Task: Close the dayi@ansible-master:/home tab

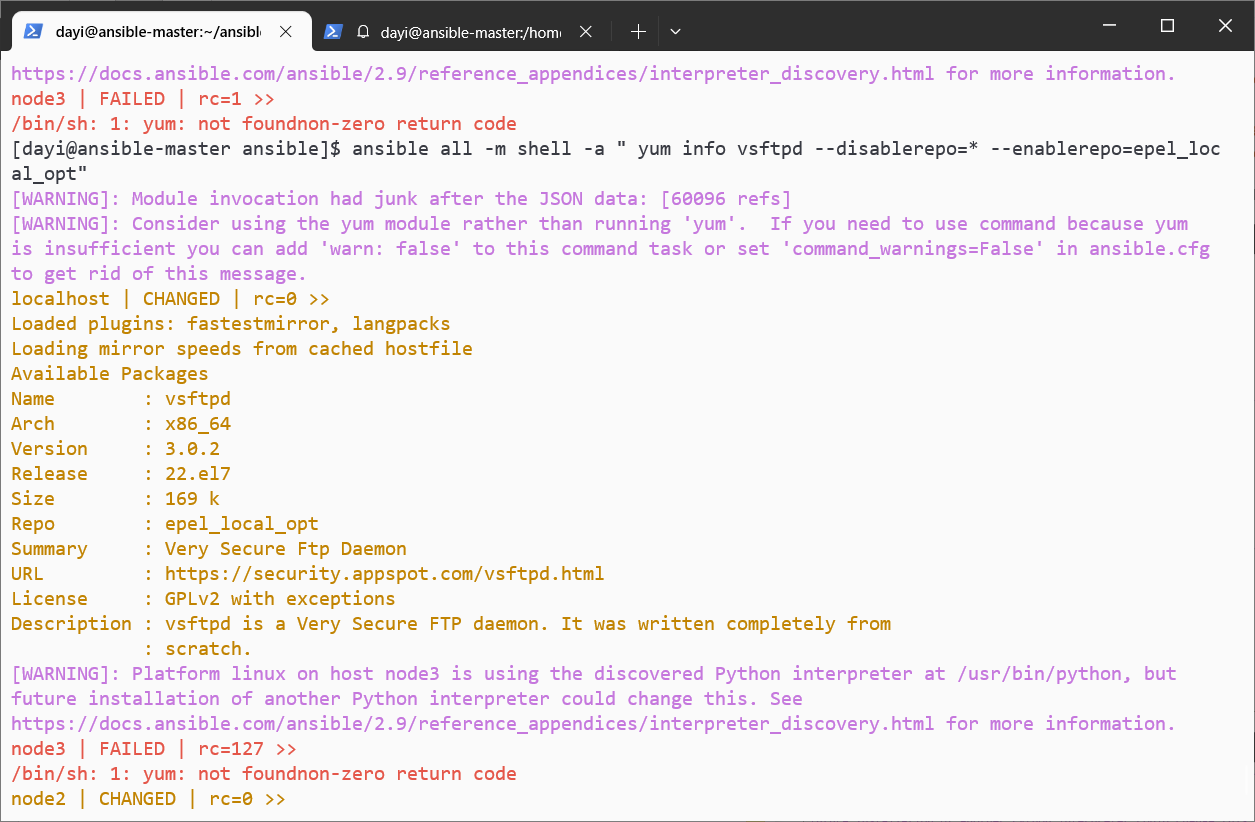Action: click(586, 32)
